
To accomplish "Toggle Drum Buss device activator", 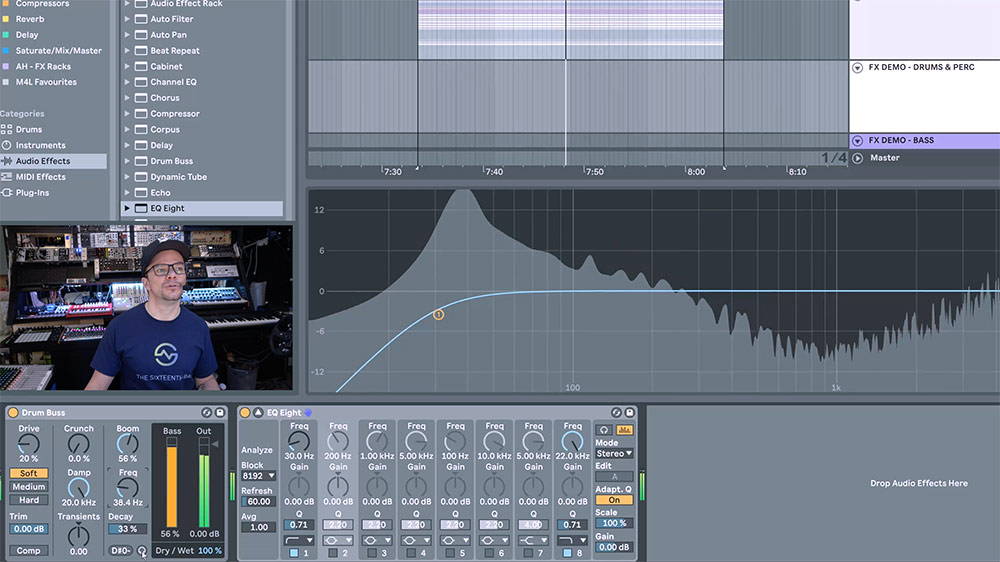I will [13, 413].
